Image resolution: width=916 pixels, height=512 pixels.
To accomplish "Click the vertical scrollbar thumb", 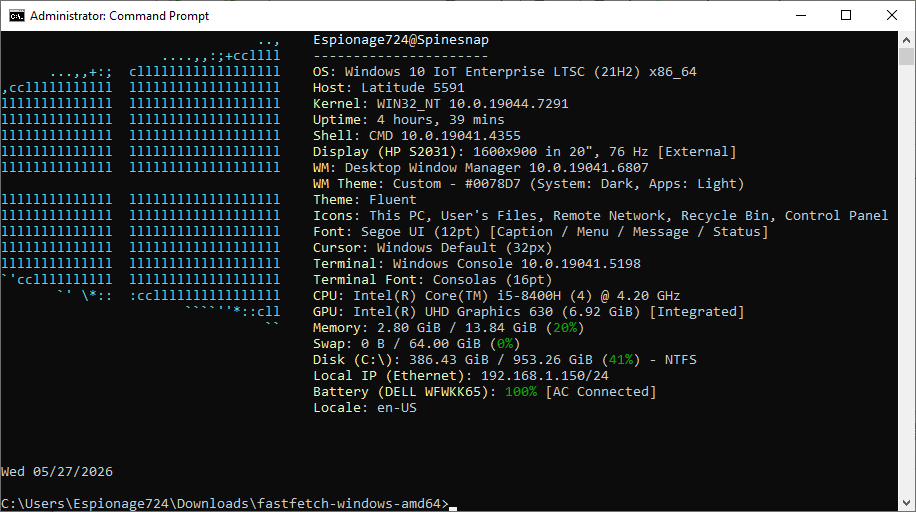I will click(906, 57).
